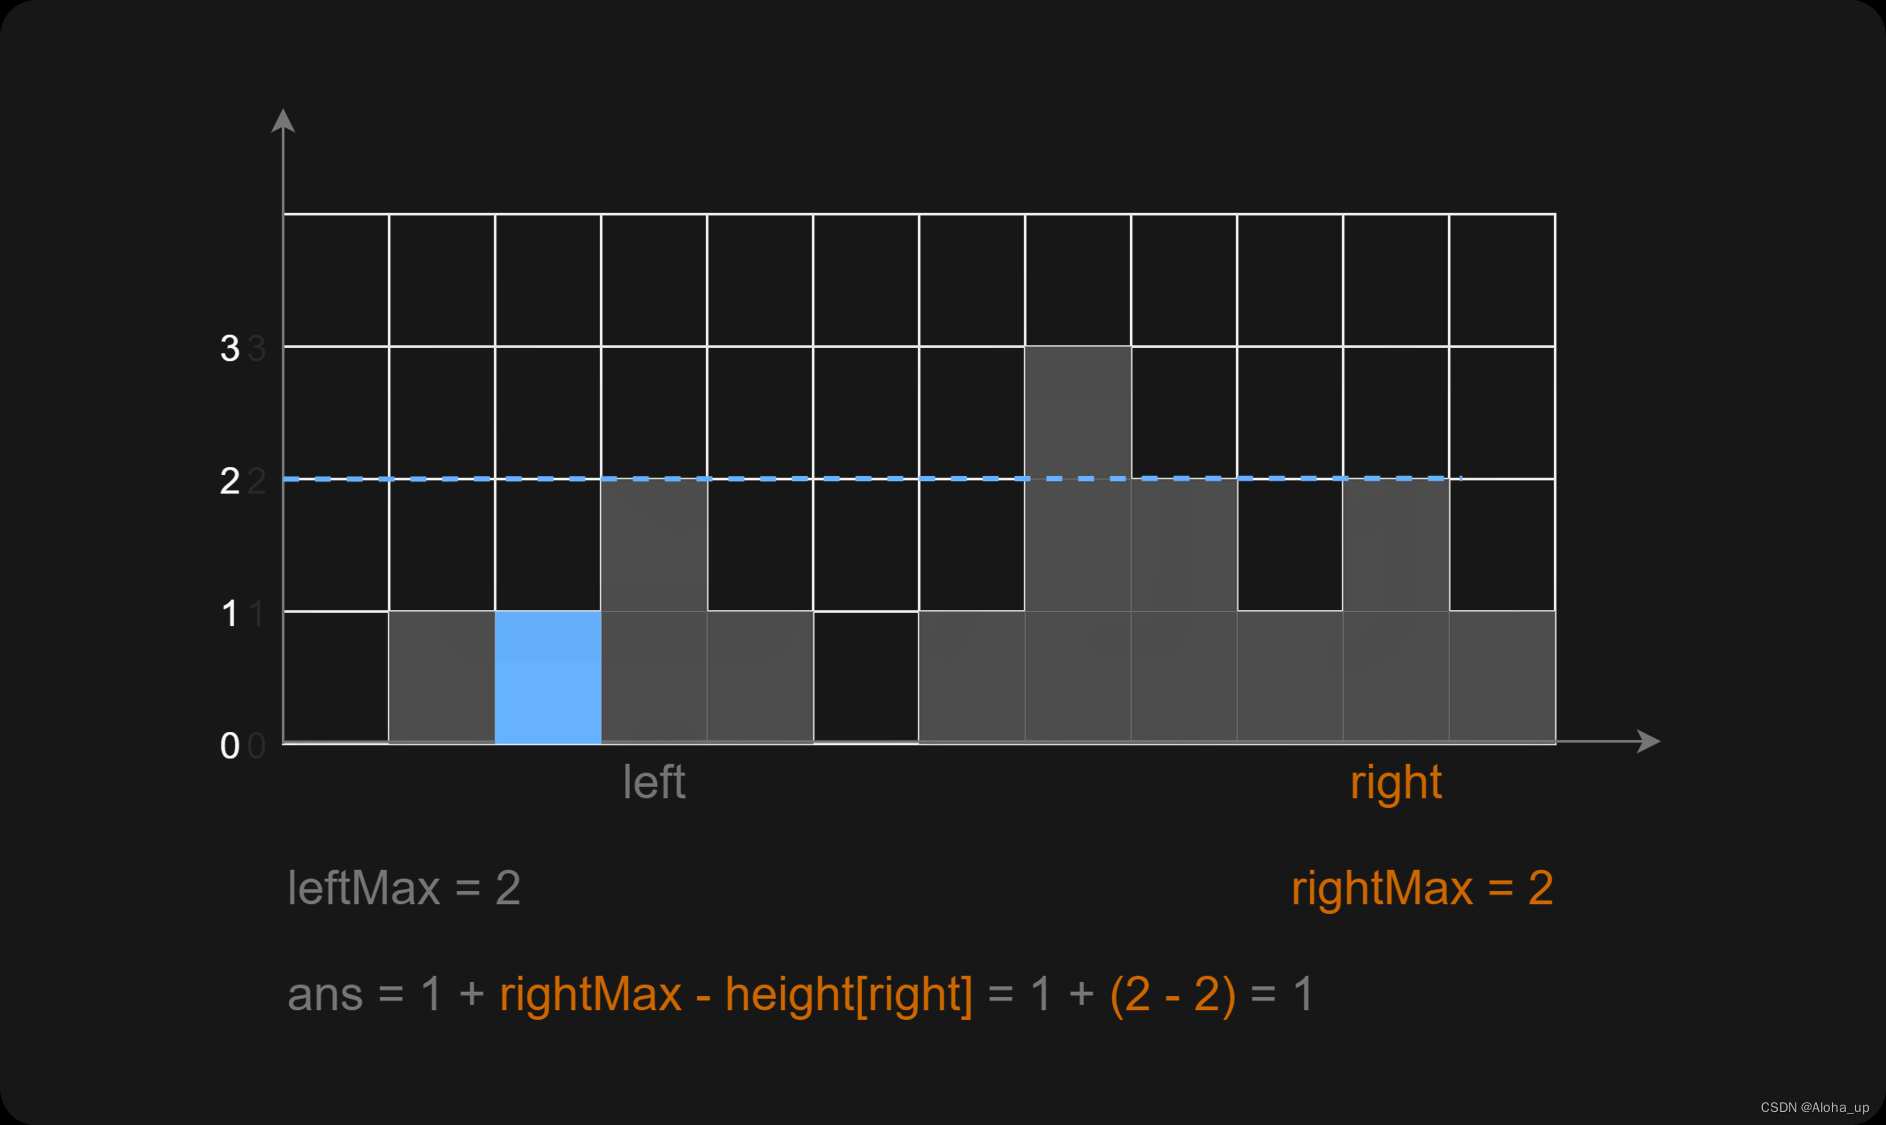This screenshot has width=1886, height=1125.
Task: Click 'rightMax - height[right]' in the formula
Action: pos(736,995)
